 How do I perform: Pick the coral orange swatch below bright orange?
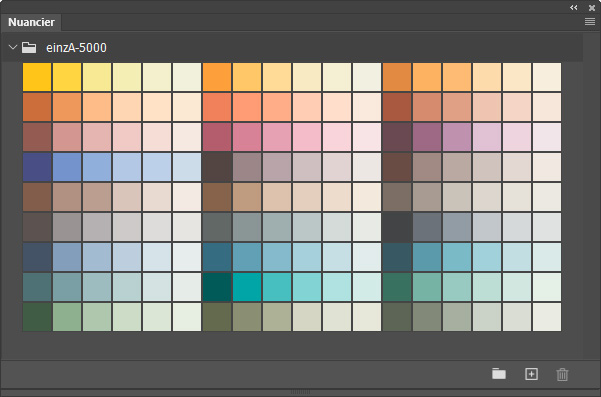coord(217,107)
